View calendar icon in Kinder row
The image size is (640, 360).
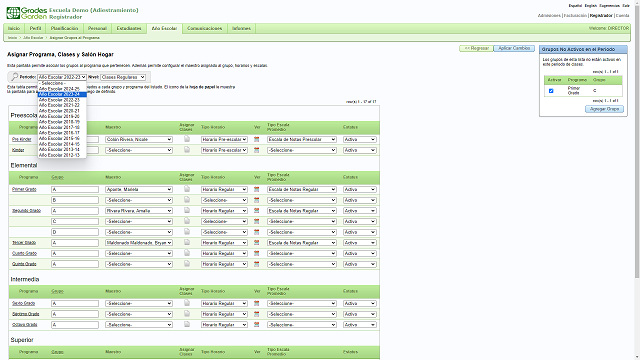pos(256,150)
